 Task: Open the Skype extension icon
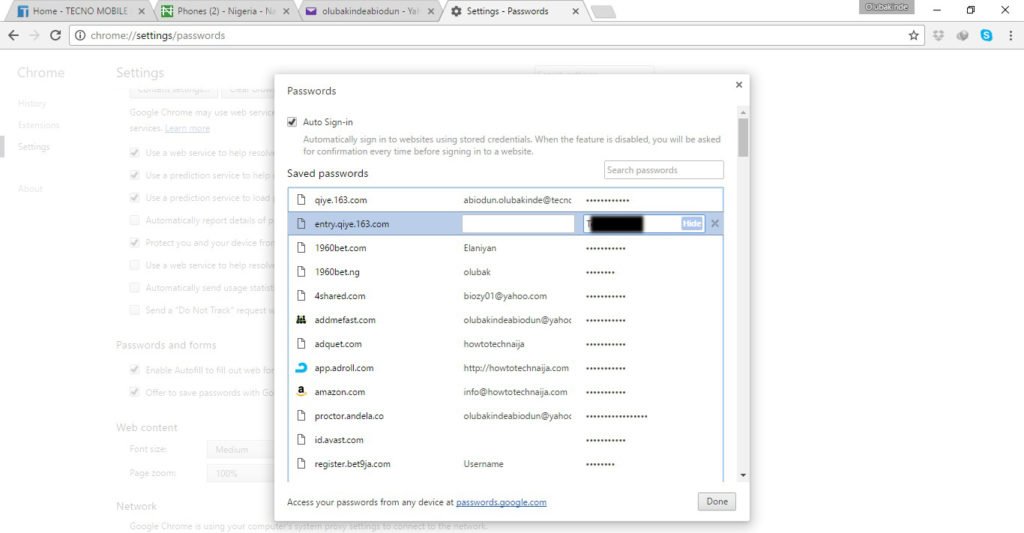[x=986, y=35]
